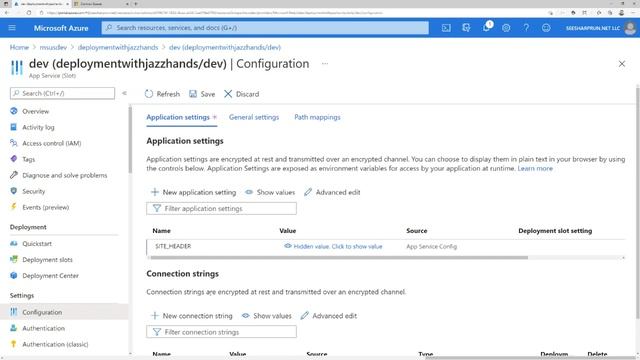Open a new browser tab with plus
The height and width of the screenshot is (360, 640).
[136, 4]
